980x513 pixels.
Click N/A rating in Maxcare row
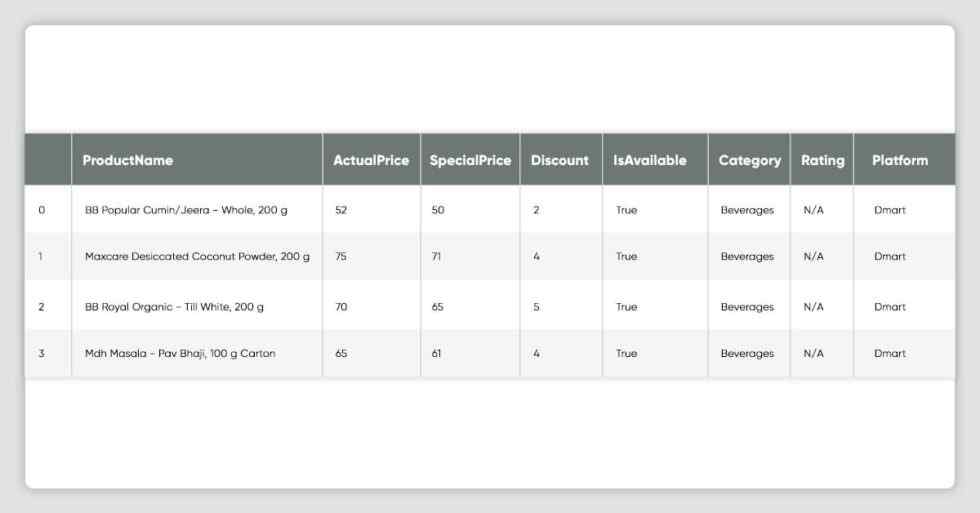tap(813, 256)
